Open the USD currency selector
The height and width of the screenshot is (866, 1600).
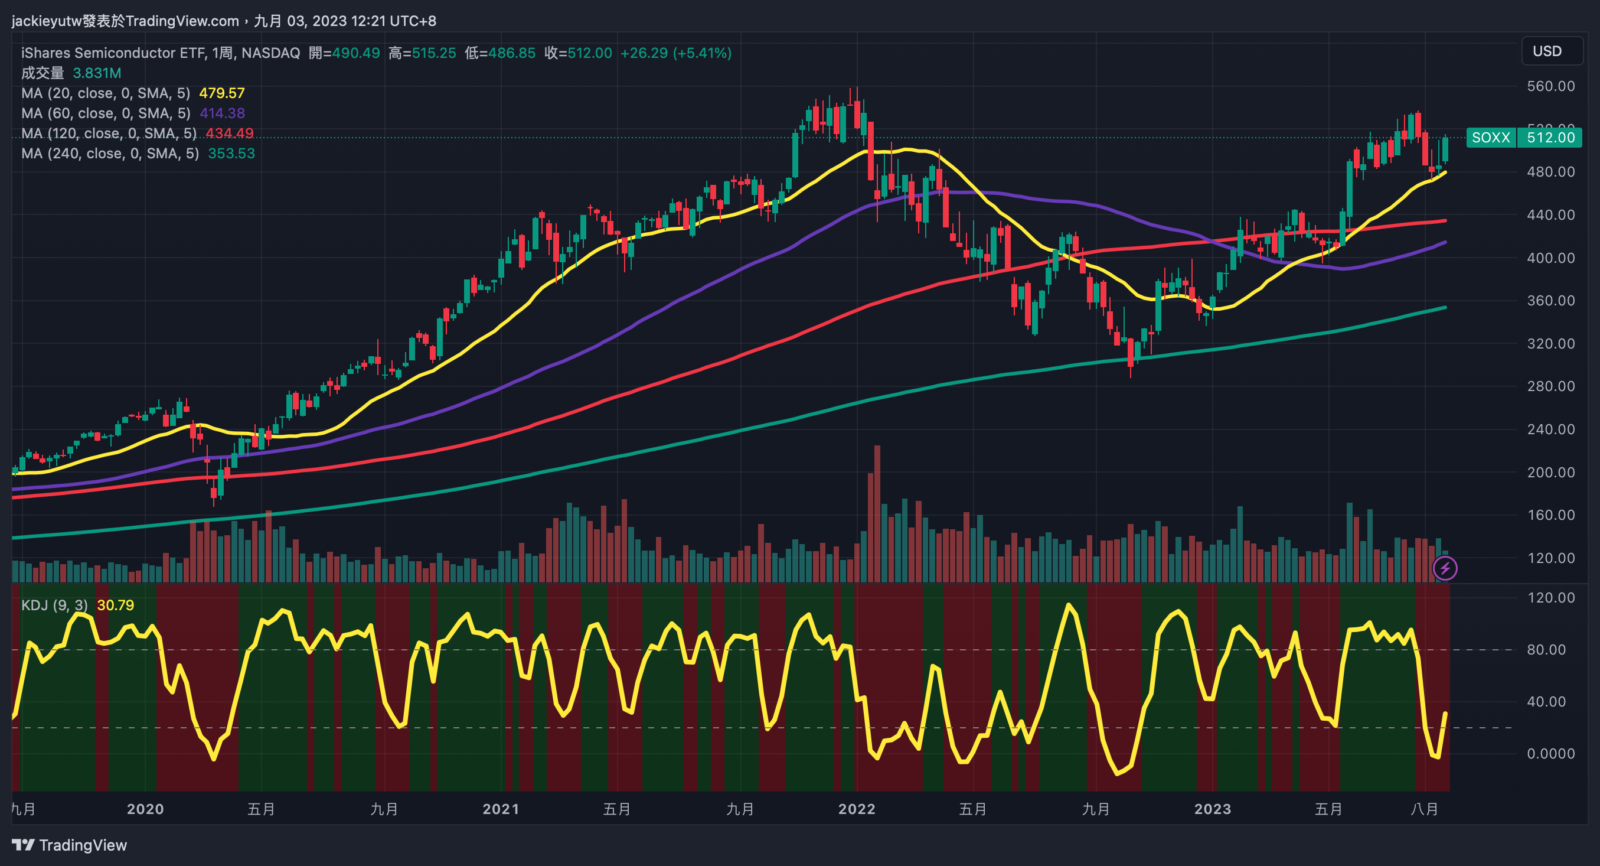coord(1547,51)
